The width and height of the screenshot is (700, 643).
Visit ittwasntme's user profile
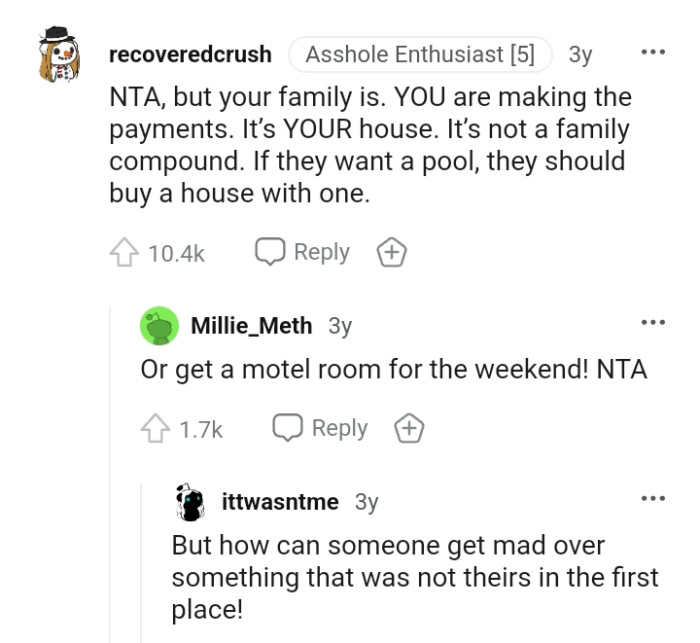280,502
